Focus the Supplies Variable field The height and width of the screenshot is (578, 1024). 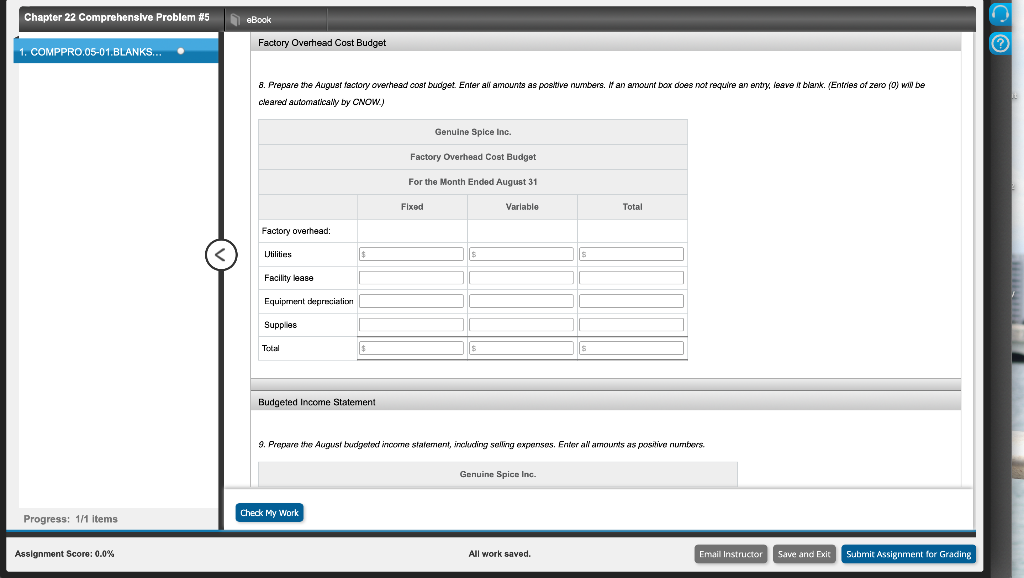[521, 325]
